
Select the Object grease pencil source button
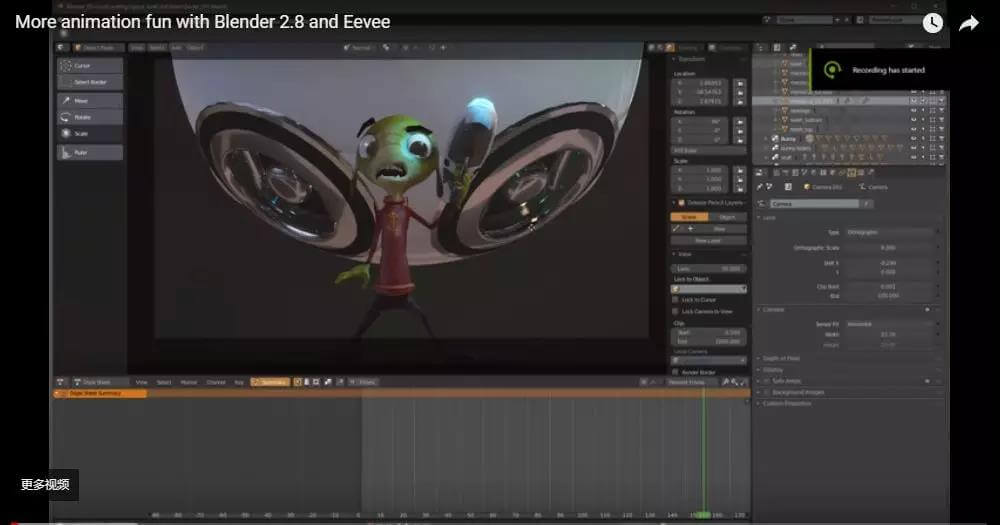tap(728, 217)
